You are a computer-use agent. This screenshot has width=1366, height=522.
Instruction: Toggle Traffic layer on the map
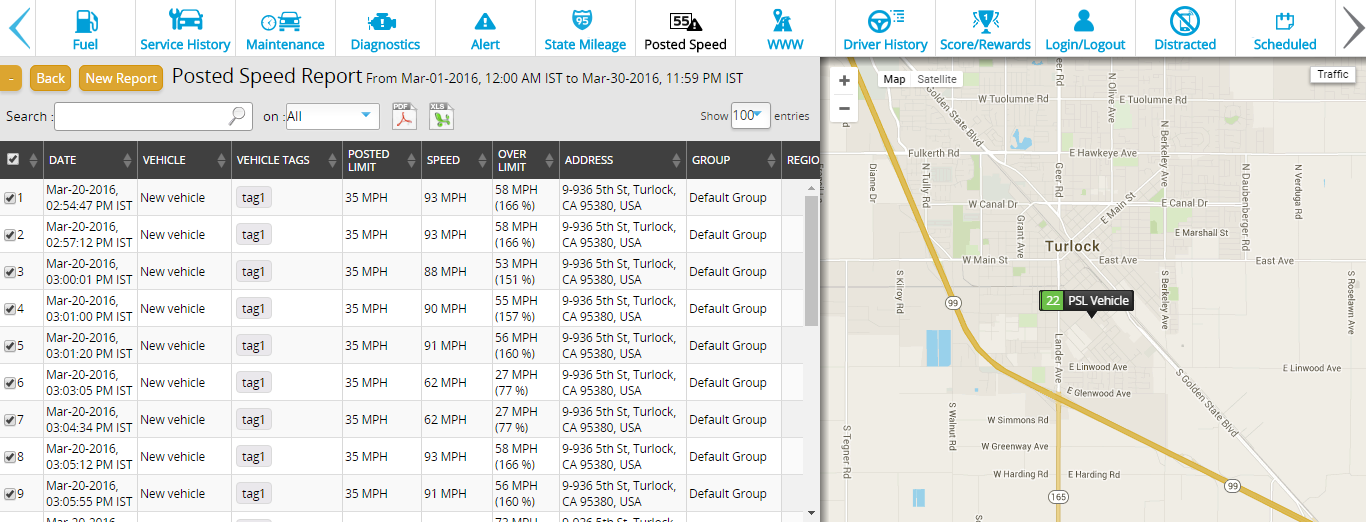pyautogui.click(x=1333, y=75)
